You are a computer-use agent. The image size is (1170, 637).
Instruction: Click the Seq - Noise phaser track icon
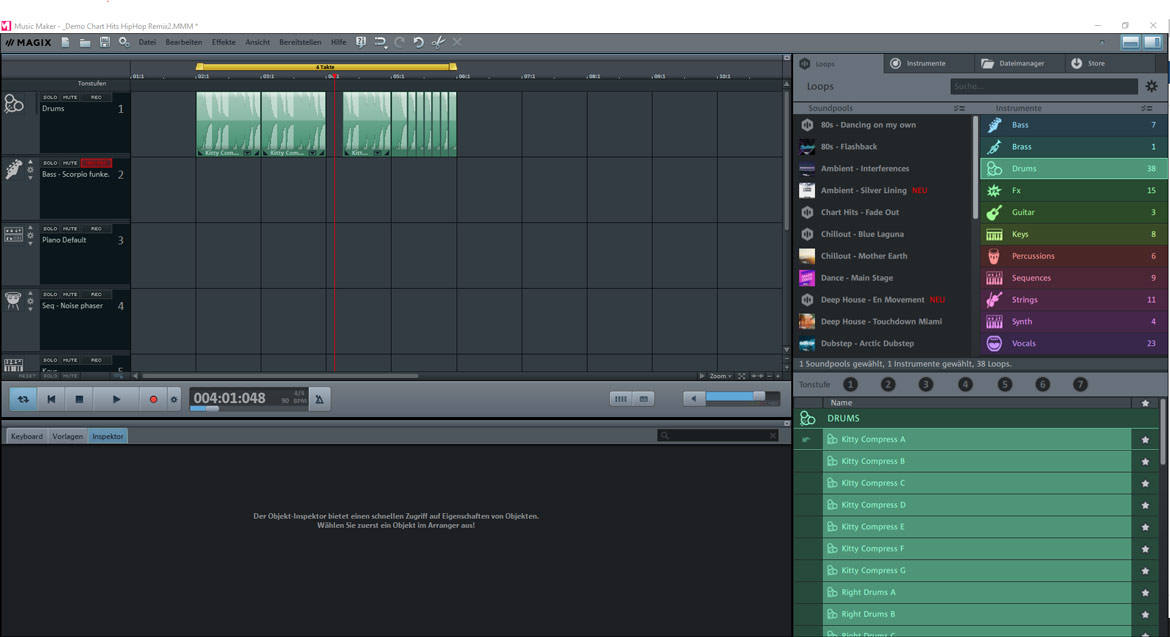(x=13, y=301)
